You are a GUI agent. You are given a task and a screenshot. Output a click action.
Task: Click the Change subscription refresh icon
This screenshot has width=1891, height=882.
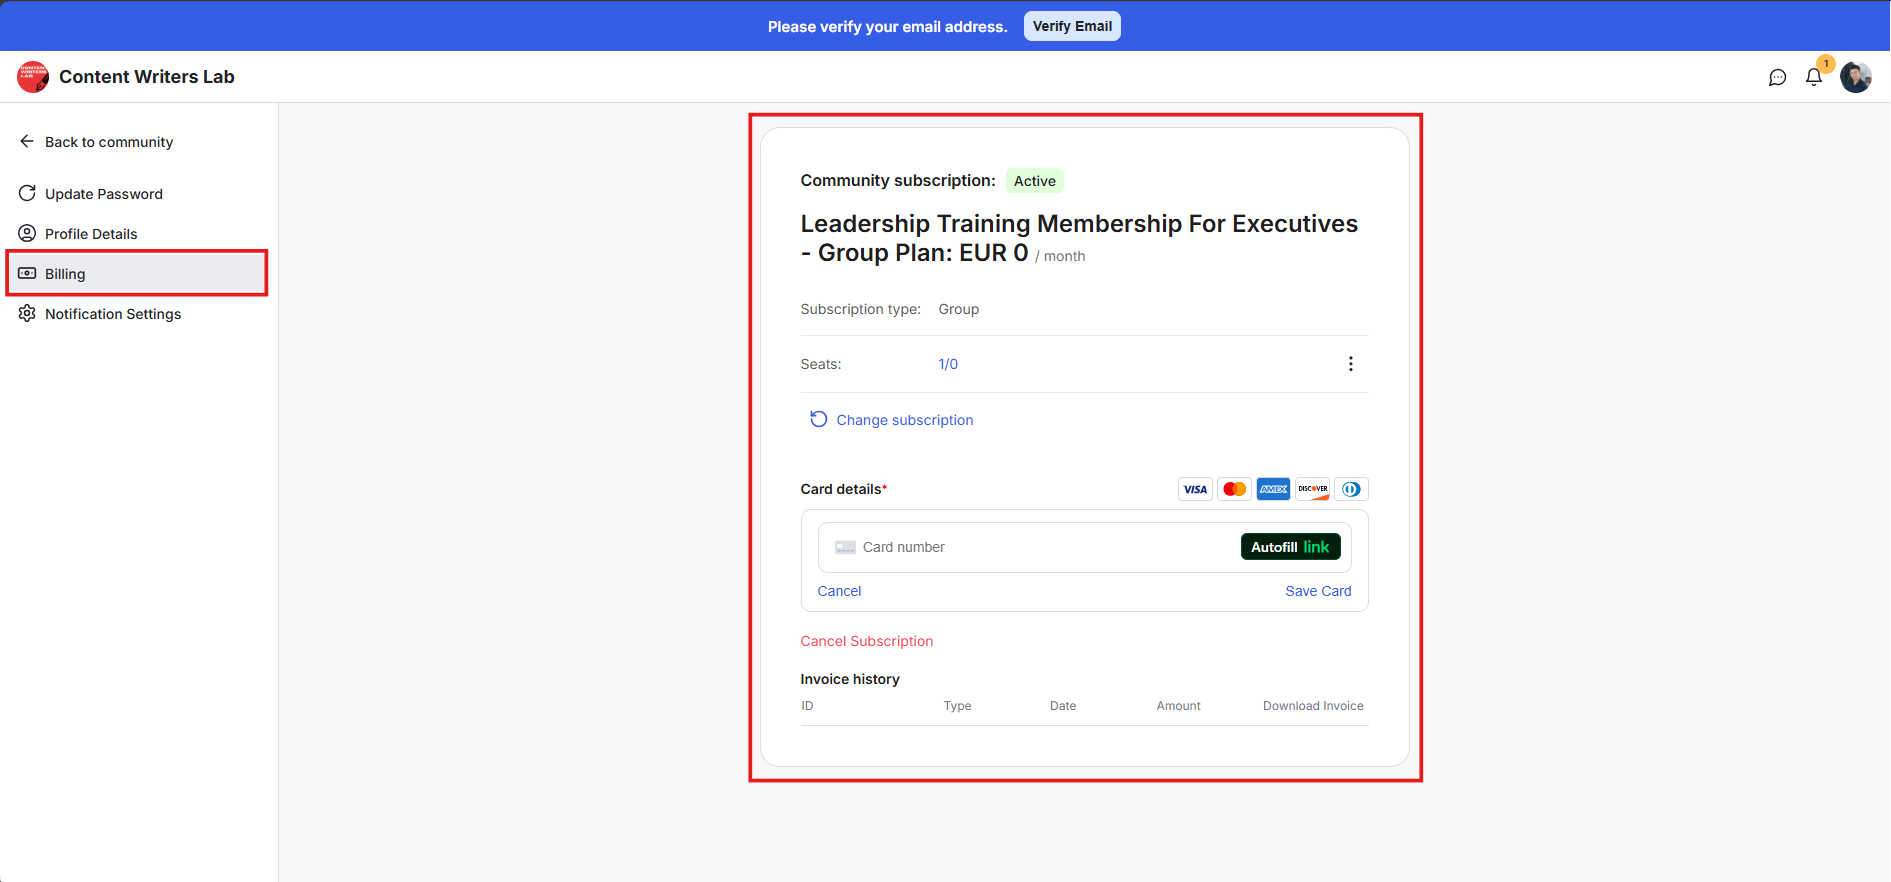[x=818, y=419]
